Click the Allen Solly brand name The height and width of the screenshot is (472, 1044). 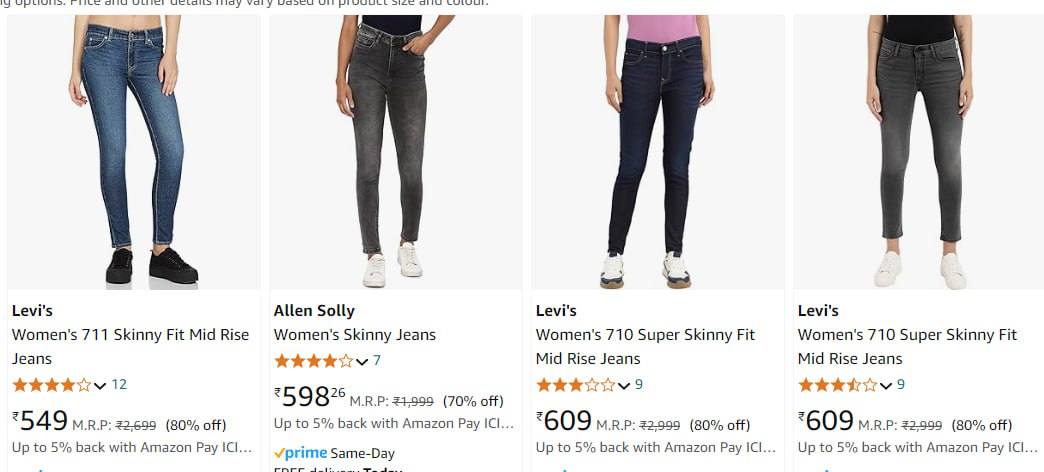tap(314, 310)
